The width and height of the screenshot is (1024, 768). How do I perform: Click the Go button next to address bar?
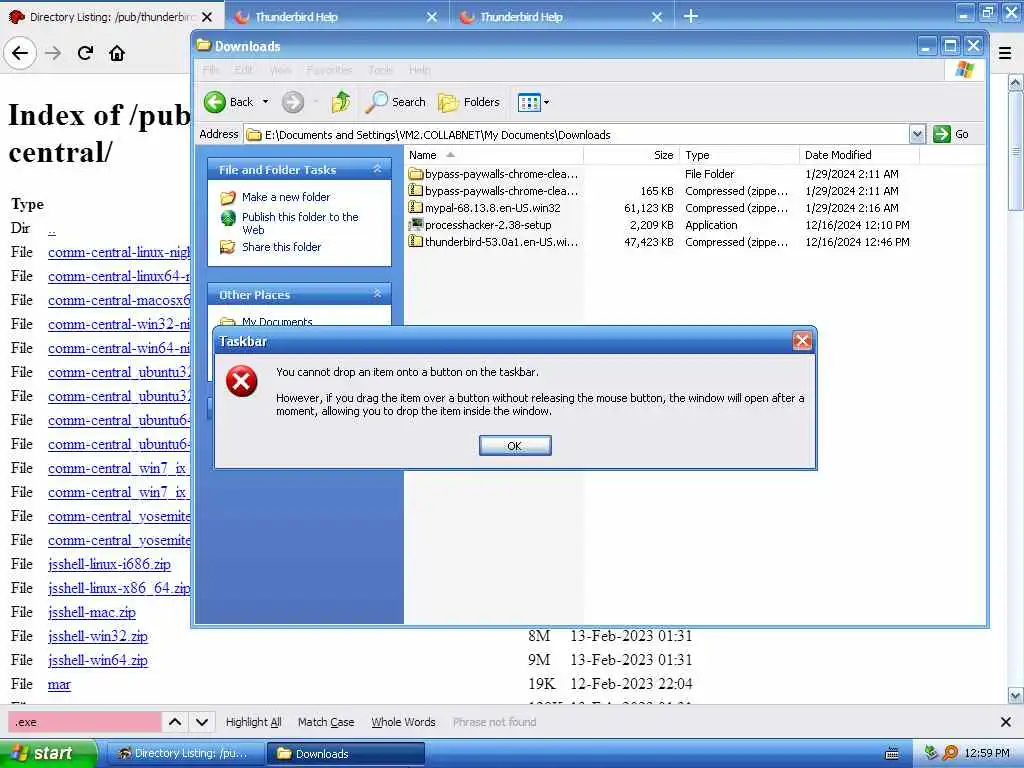(x=951, y=135)
